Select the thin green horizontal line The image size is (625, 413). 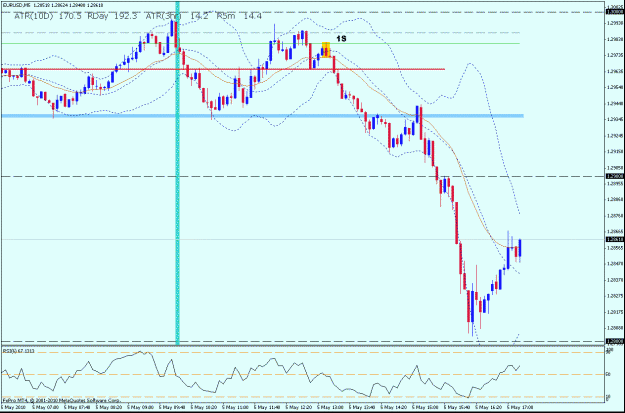pos(261,43)
